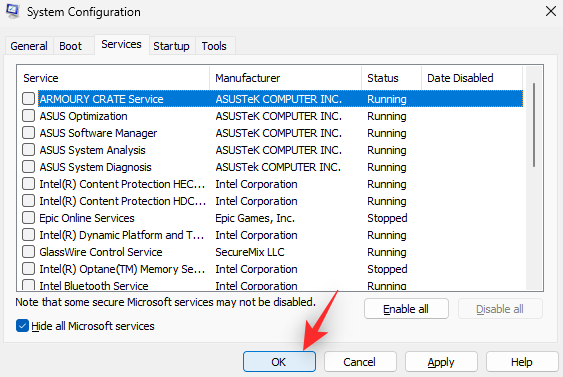
Task: Click the Cancel button
Action: [x=360, y=362]
